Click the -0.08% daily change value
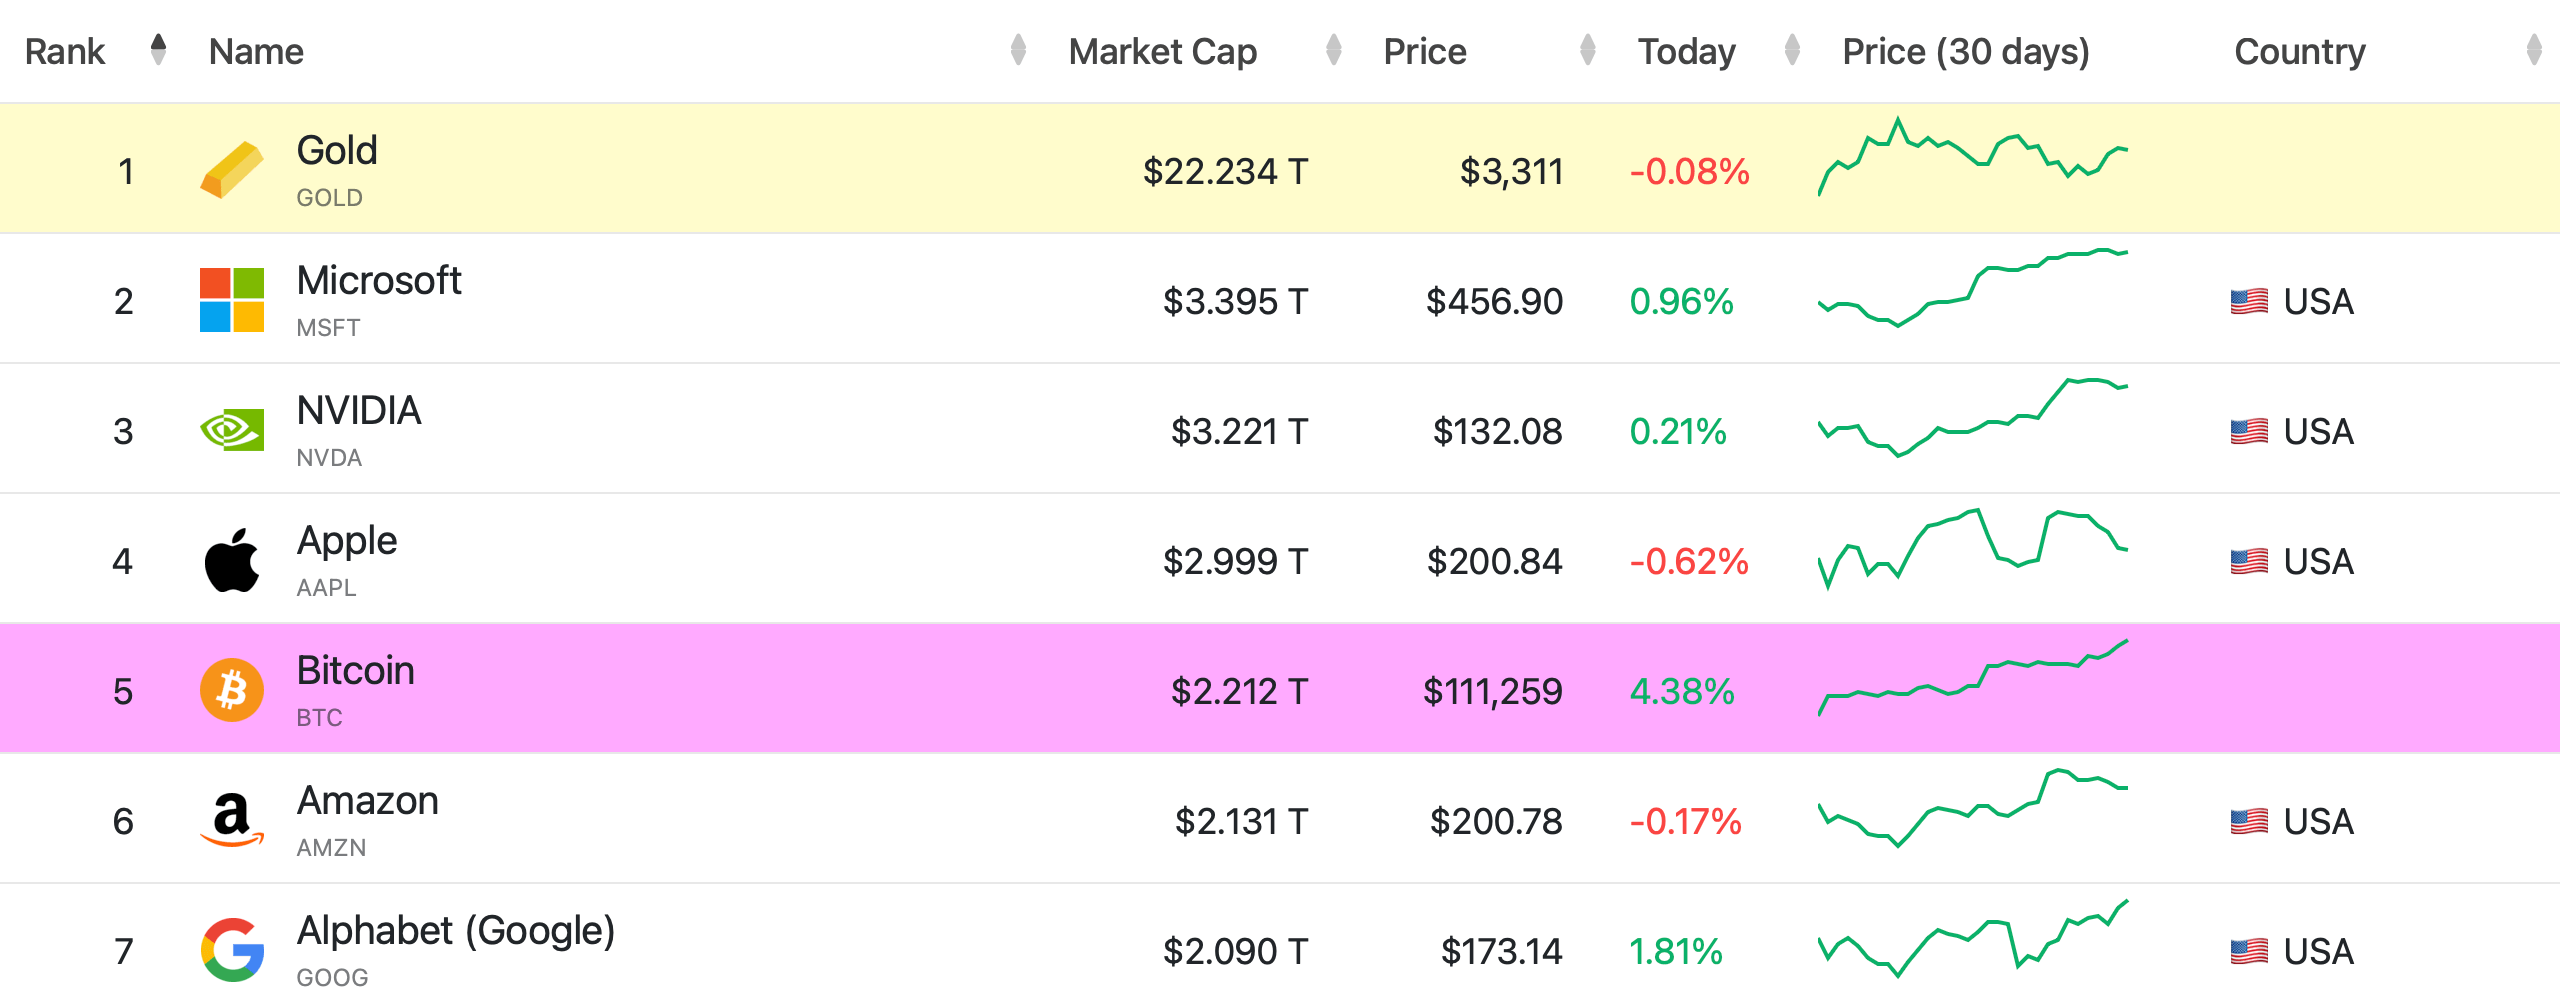Viewport: 2570px width, 1006px height. pos(1690,171)
